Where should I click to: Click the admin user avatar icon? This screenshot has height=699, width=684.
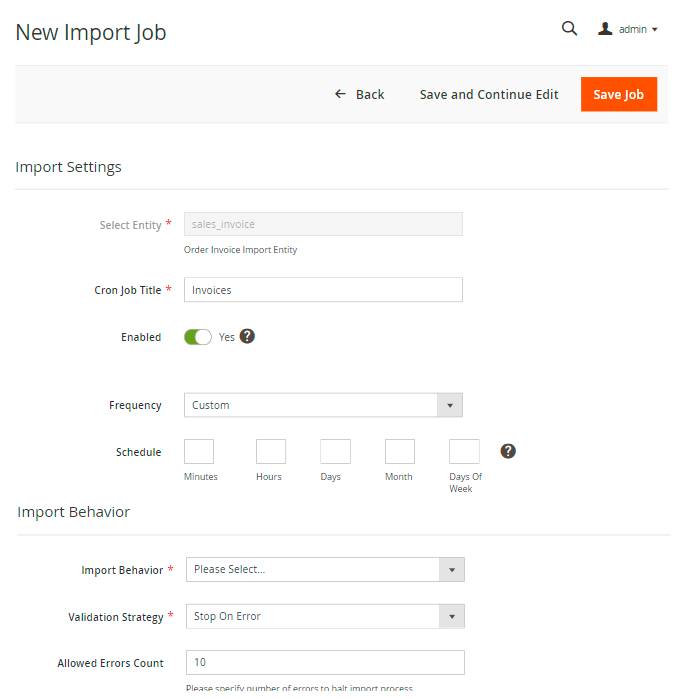605,29
